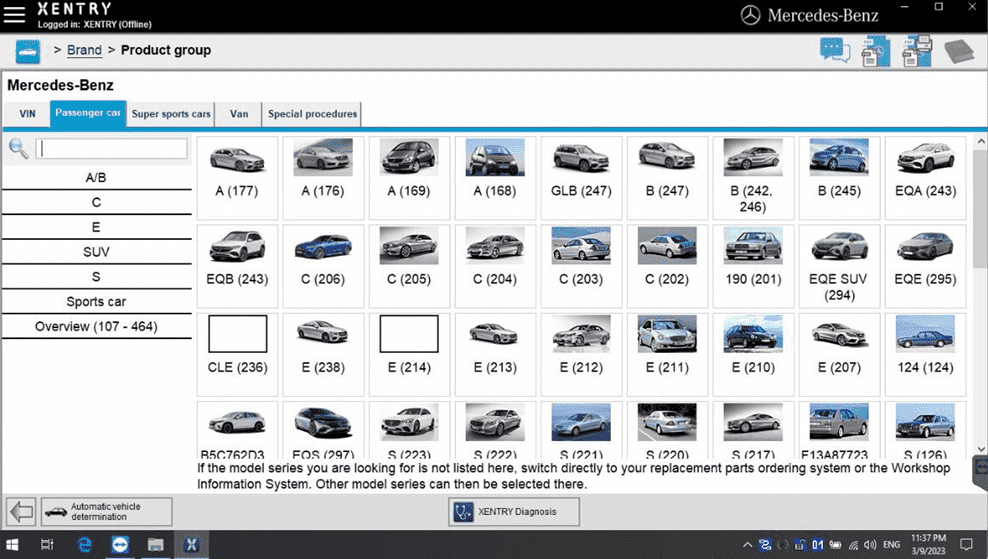Viewport: 988px width, 559px height.
Task: Open Task View in the taskbar
Action: click(47, 545)
